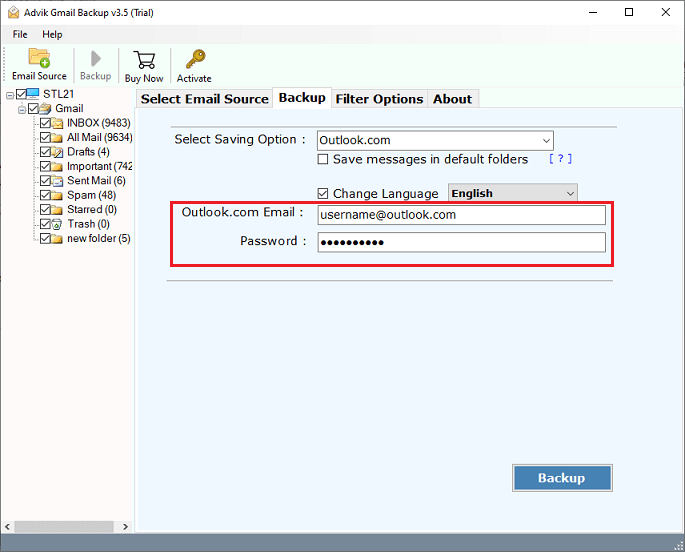Click the folder tree horizontal scrollbar thumb
Viewport: 685px width, 552px height.
click(x=64, y=527)
